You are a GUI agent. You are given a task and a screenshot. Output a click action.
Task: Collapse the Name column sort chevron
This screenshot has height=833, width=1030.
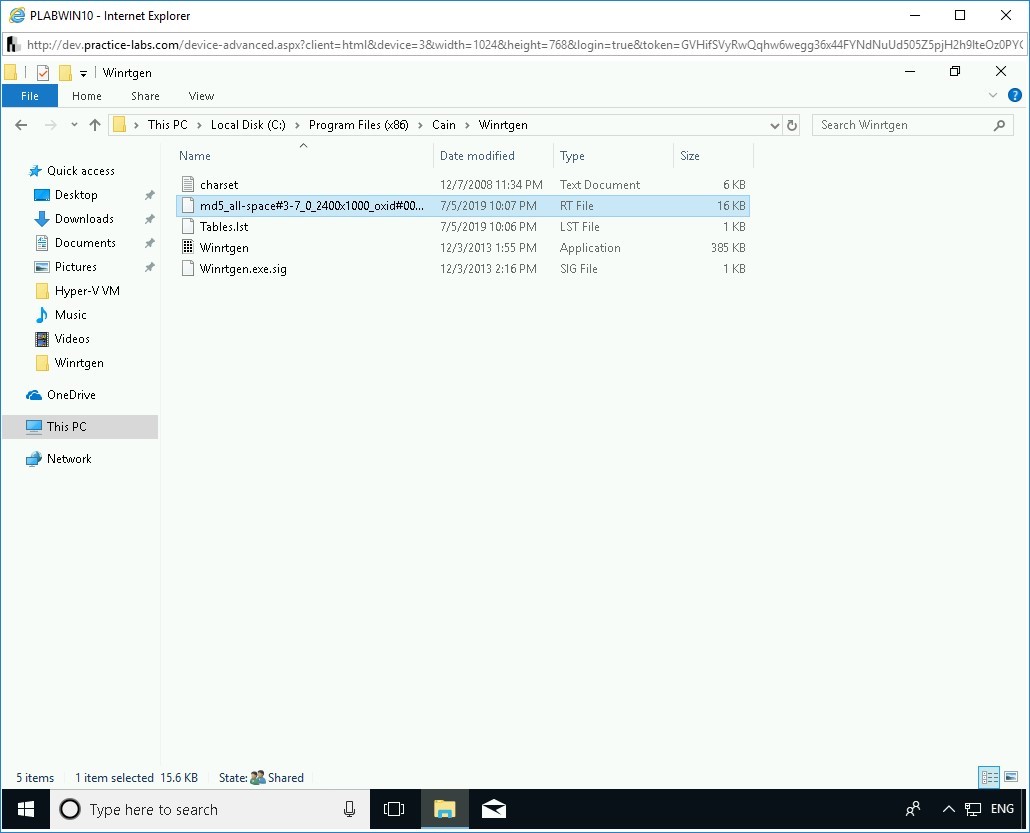coord(303,144)
